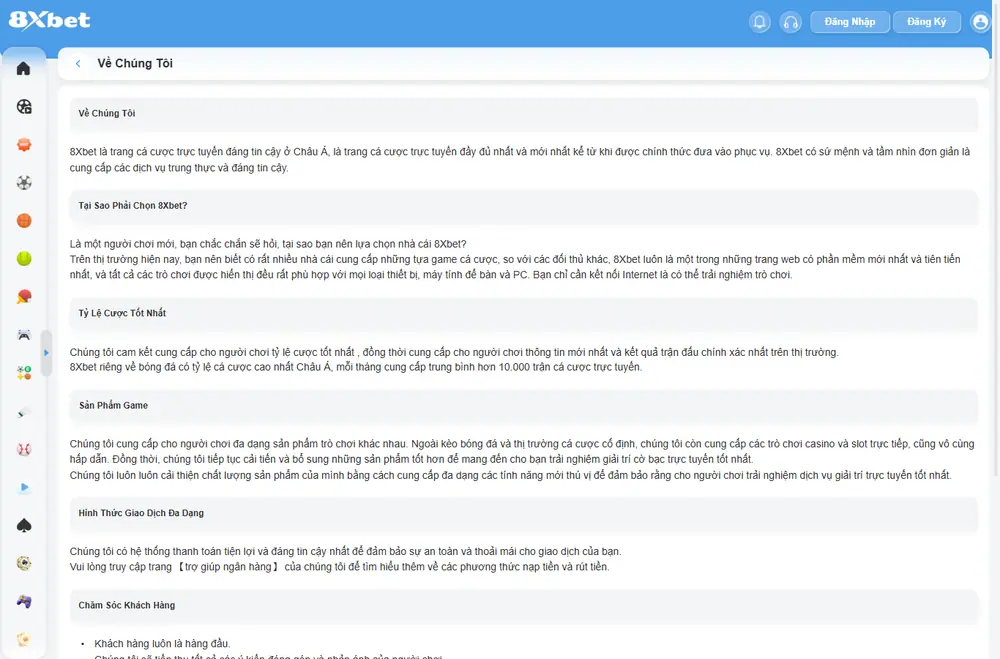Click the Đăng Nhập login button
Image resolution: width=1000 pixels, height=659 pixels.
click(849, 22)
